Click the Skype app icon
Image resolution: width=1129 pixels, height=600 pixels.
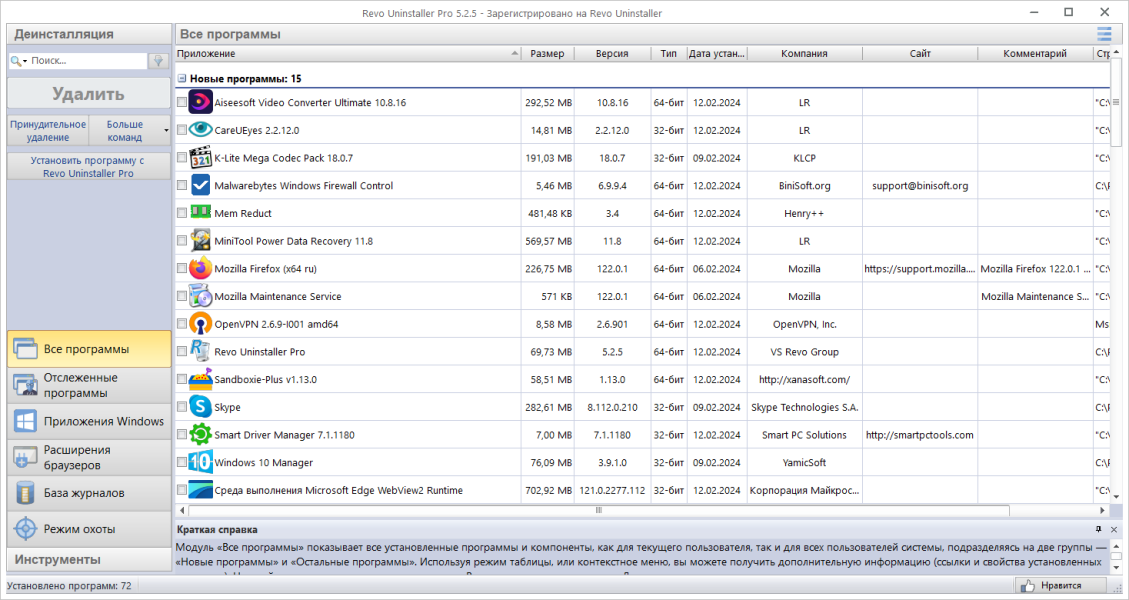point(200,406)
